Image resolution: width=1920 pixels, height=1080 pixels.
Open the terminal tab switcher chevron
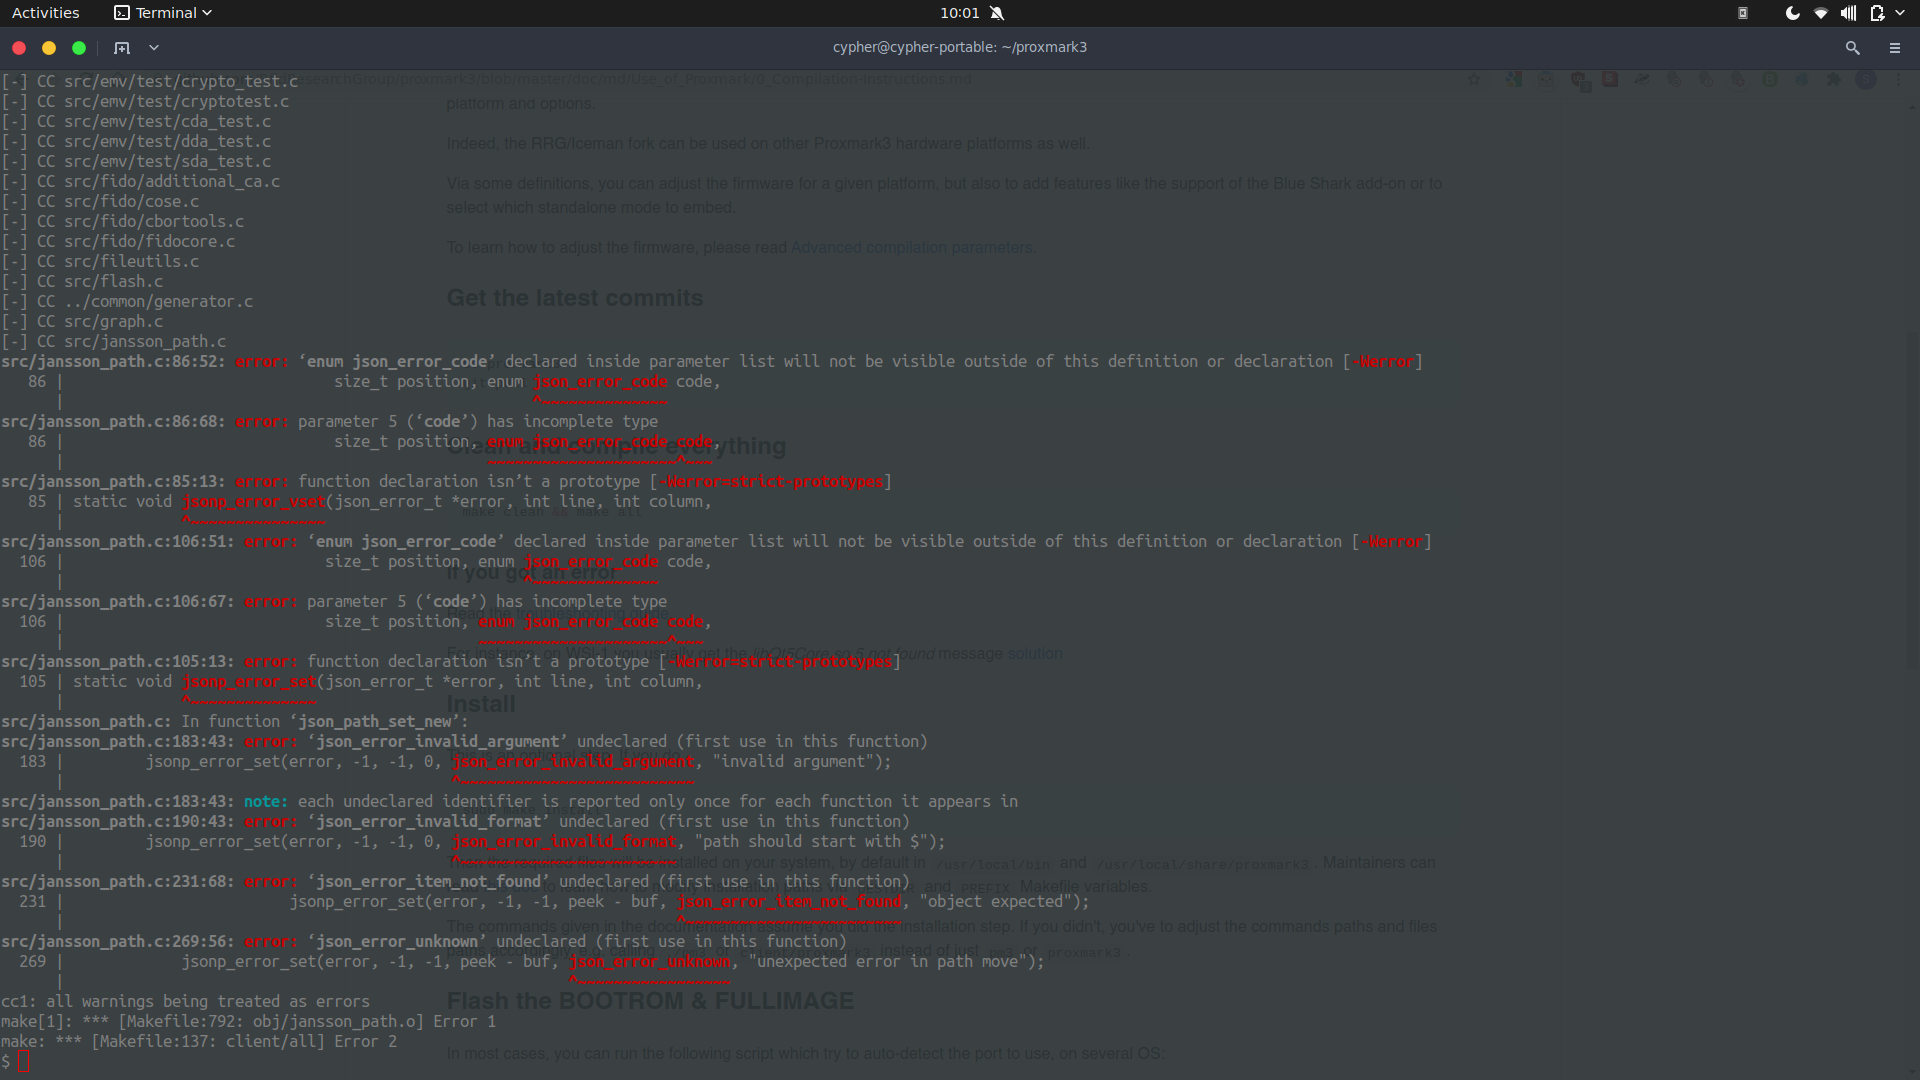pos(154,47)
